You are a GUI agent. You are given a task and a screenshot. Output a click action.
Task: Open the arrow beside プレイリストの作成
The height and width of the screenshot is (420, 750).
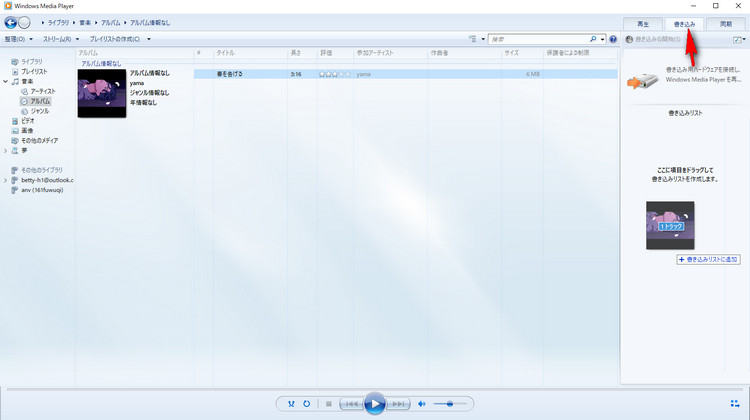[149, 39]
